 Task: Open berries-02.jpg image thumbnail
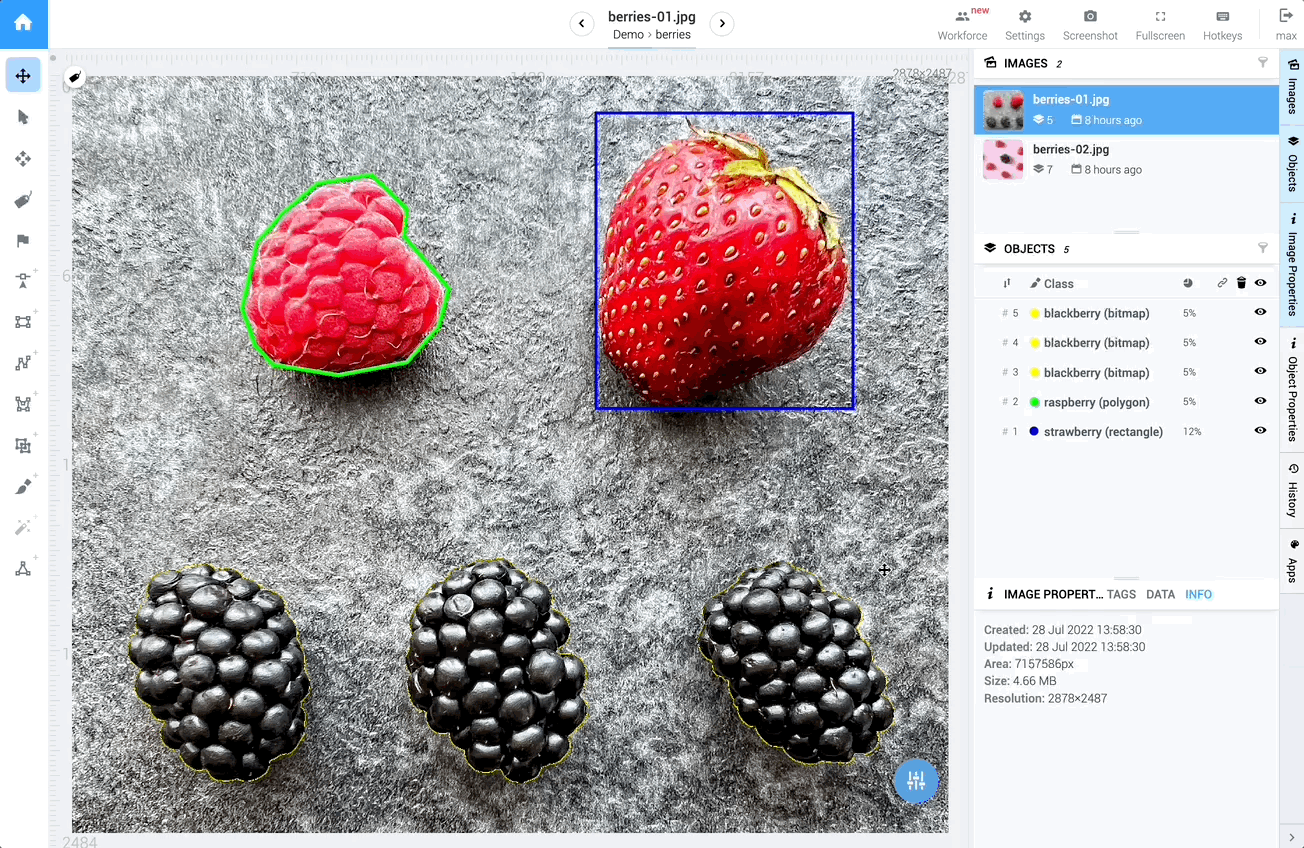(x=1003, y=159)
